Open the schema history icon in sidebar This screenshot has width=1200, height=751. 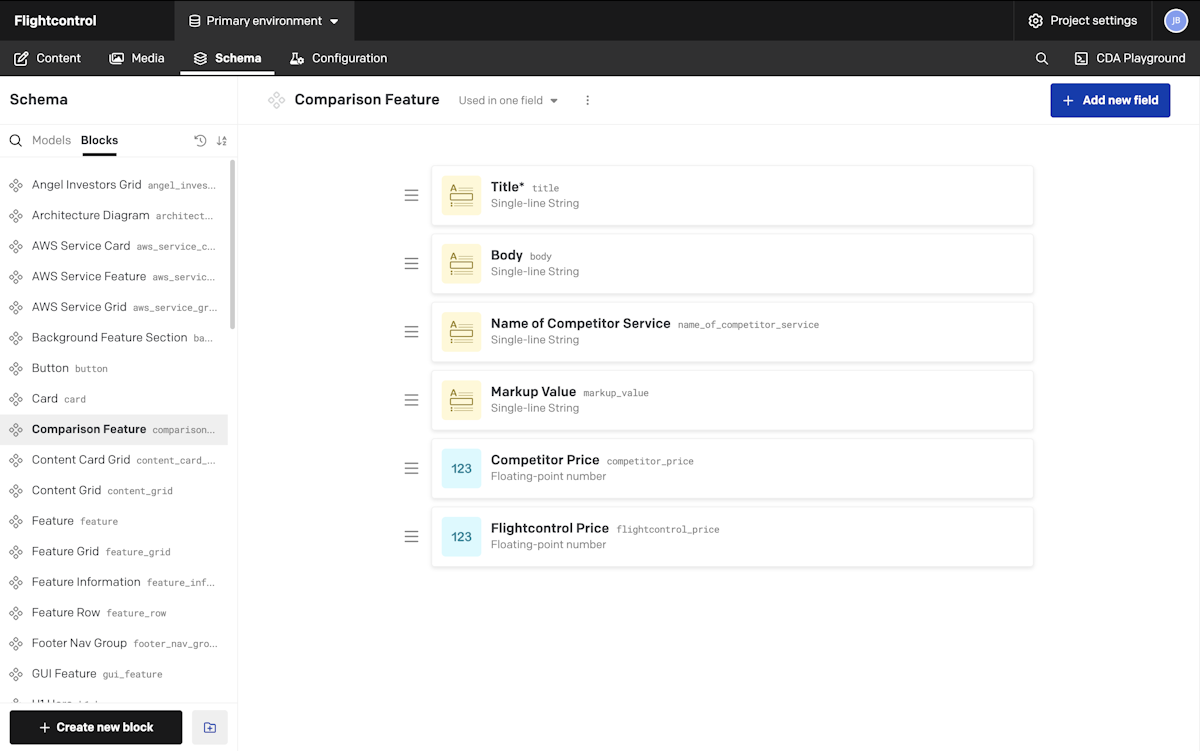pyautogui.click(x=200, y=140)
